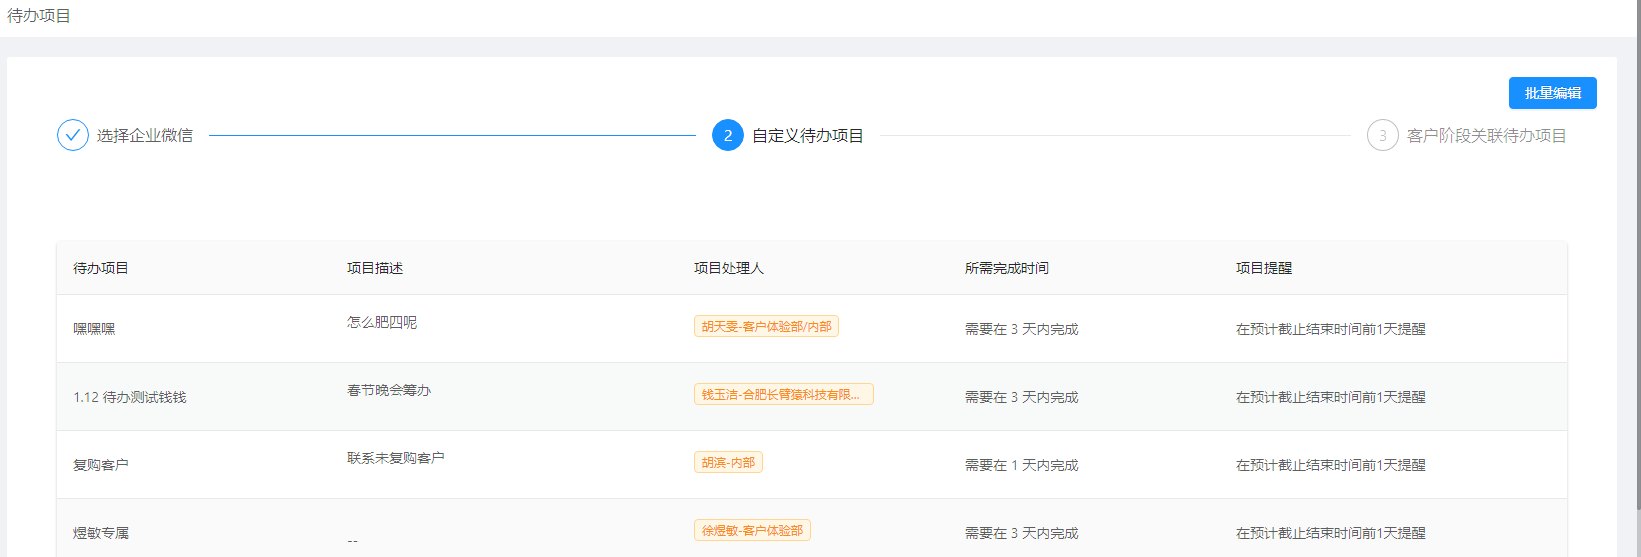Click description 怎么肥四呢
Image resolution: width=1641 pixels, height=557 pixels.
pyautogui.click(x=382, y=322)
